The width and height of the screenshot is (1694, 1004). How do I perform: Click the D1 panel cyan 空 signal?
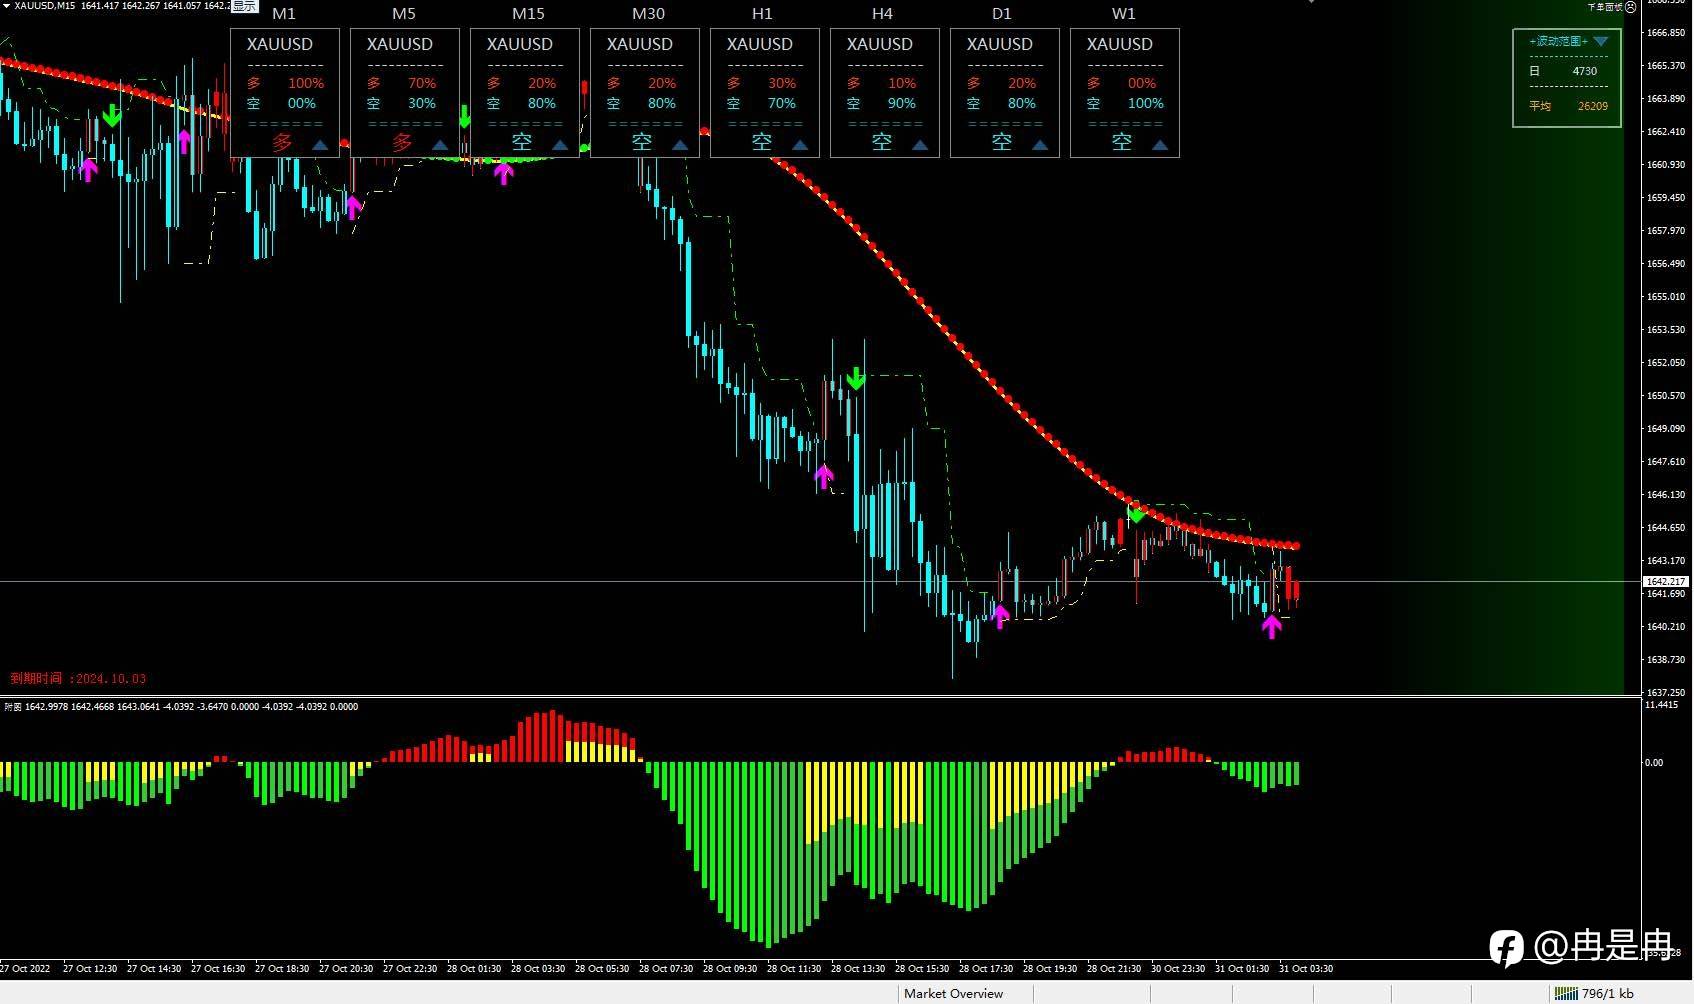(1002, 142)
